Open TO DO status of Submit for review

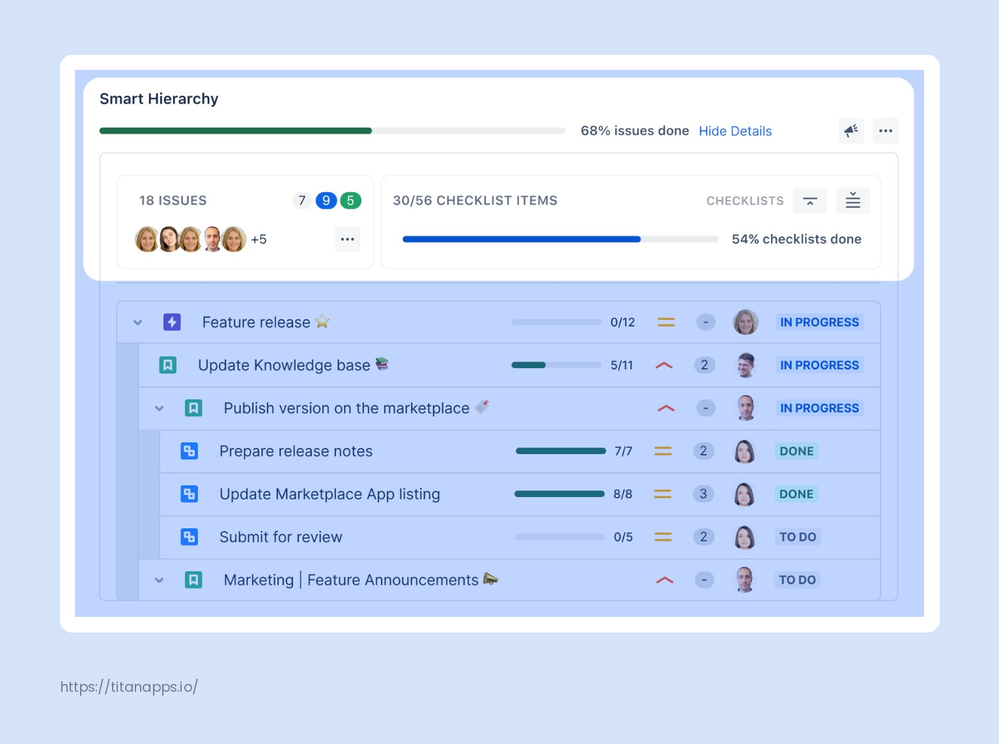(x=798, y=537)
